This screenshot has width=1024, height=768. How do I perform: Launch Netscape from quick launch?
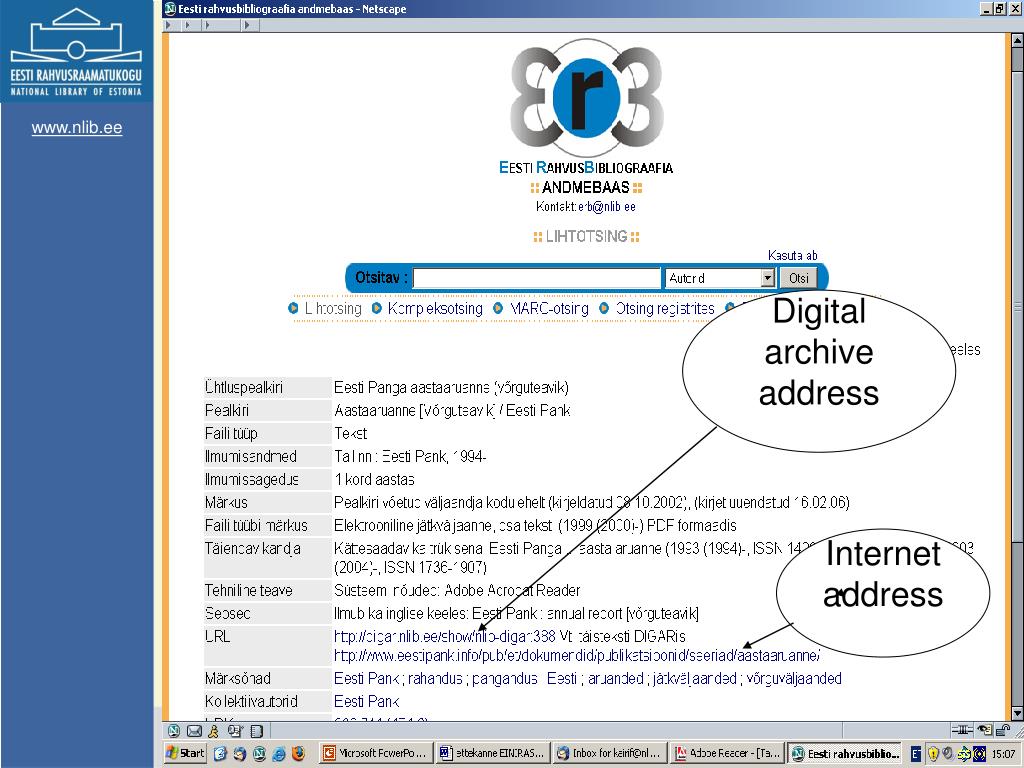(259, 753)
